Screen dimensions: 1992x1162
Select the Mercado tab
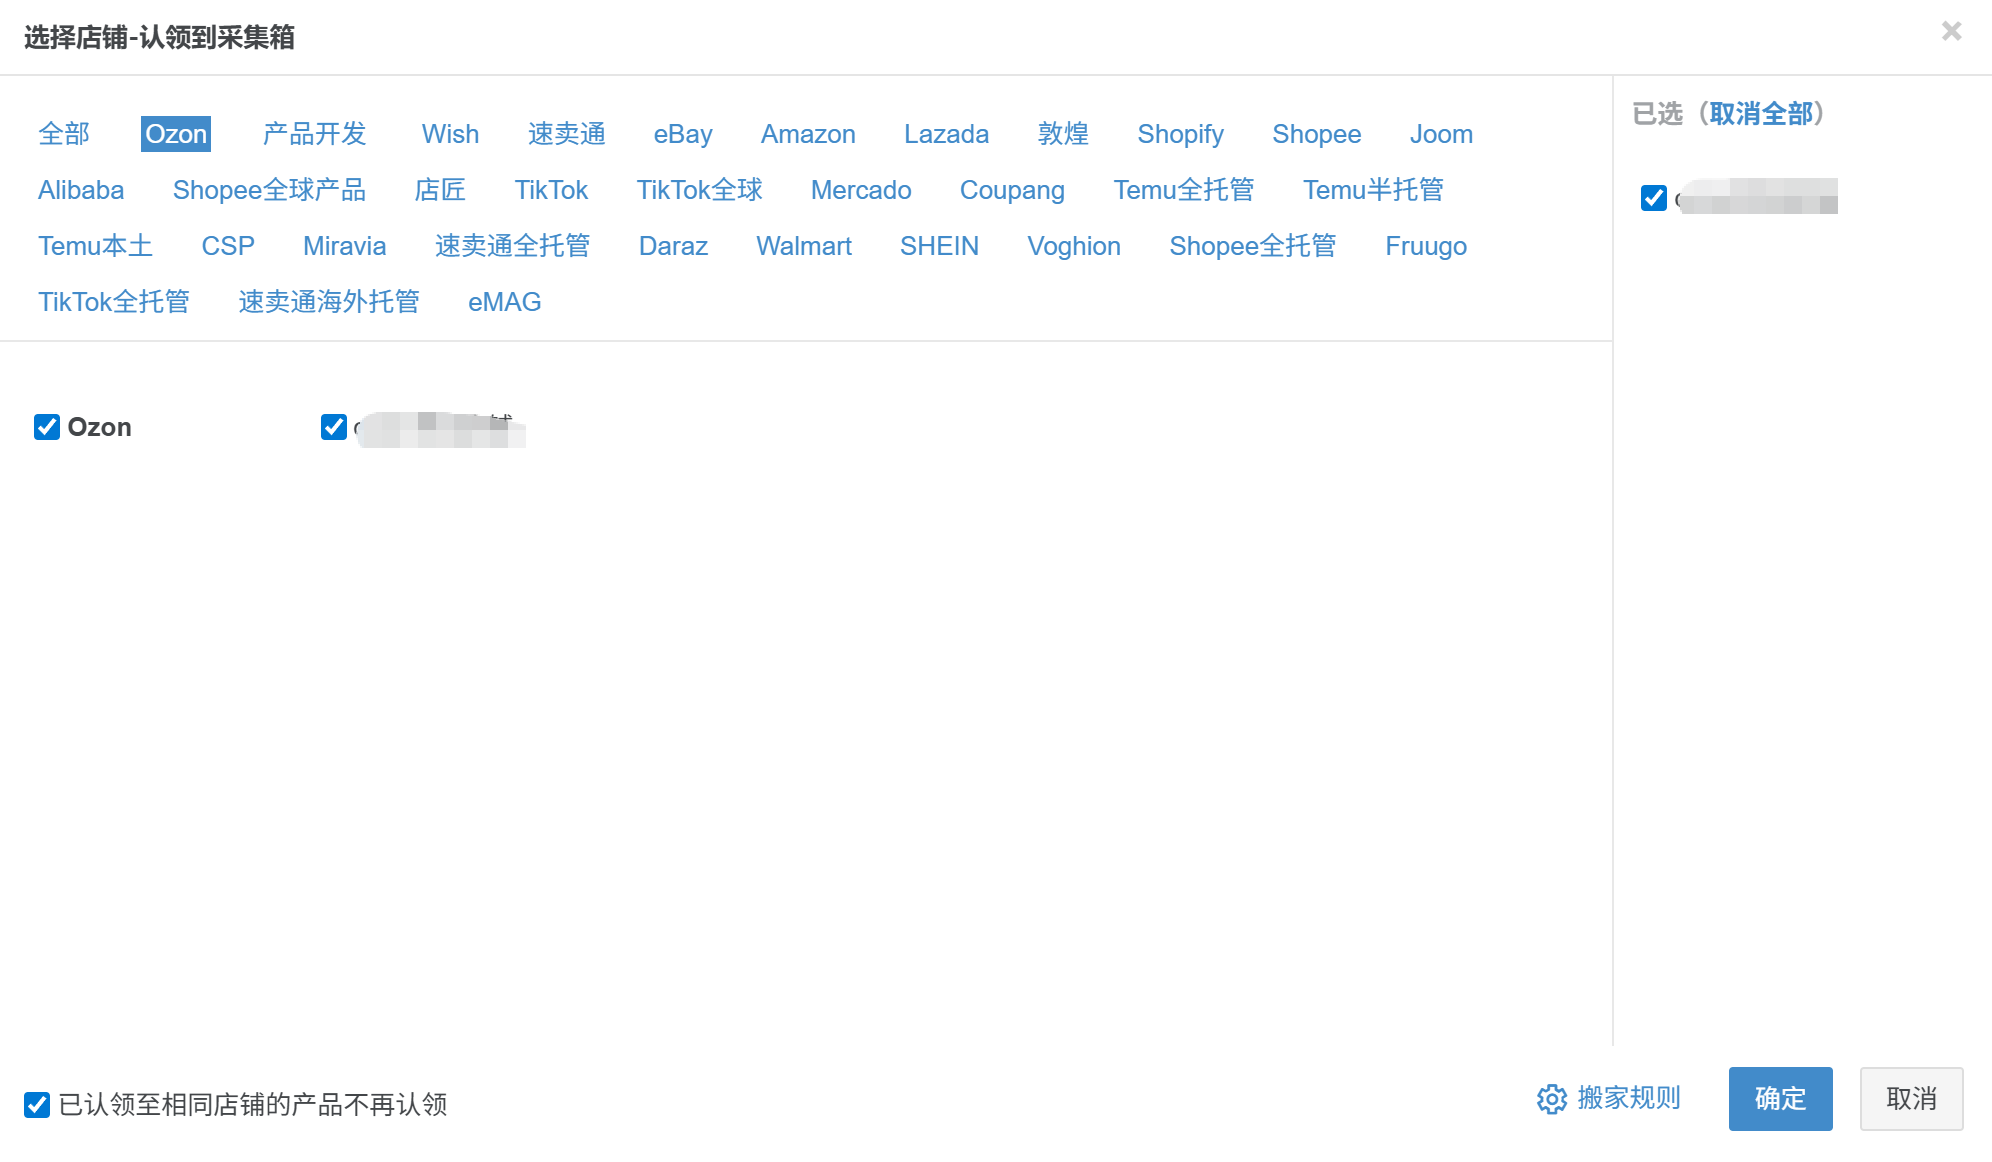[x=861, y=190]
